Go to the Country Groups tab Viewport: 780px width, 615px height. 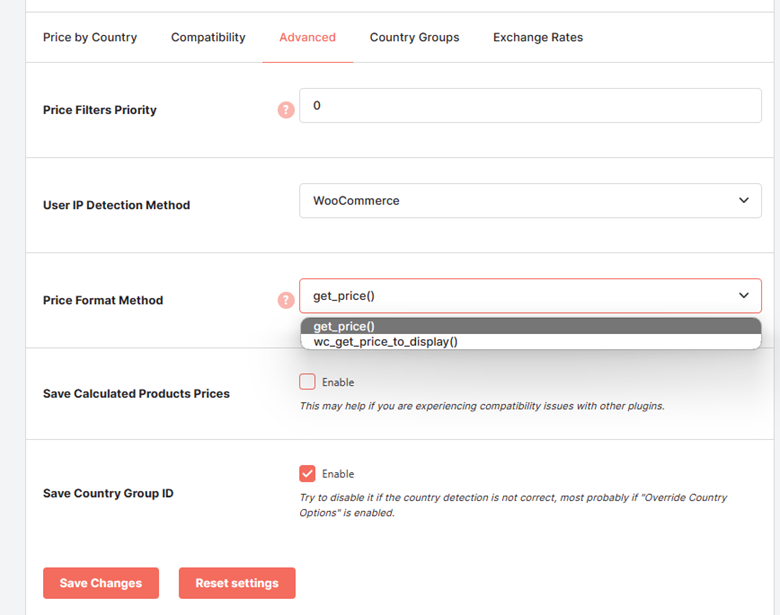[414, 37]
